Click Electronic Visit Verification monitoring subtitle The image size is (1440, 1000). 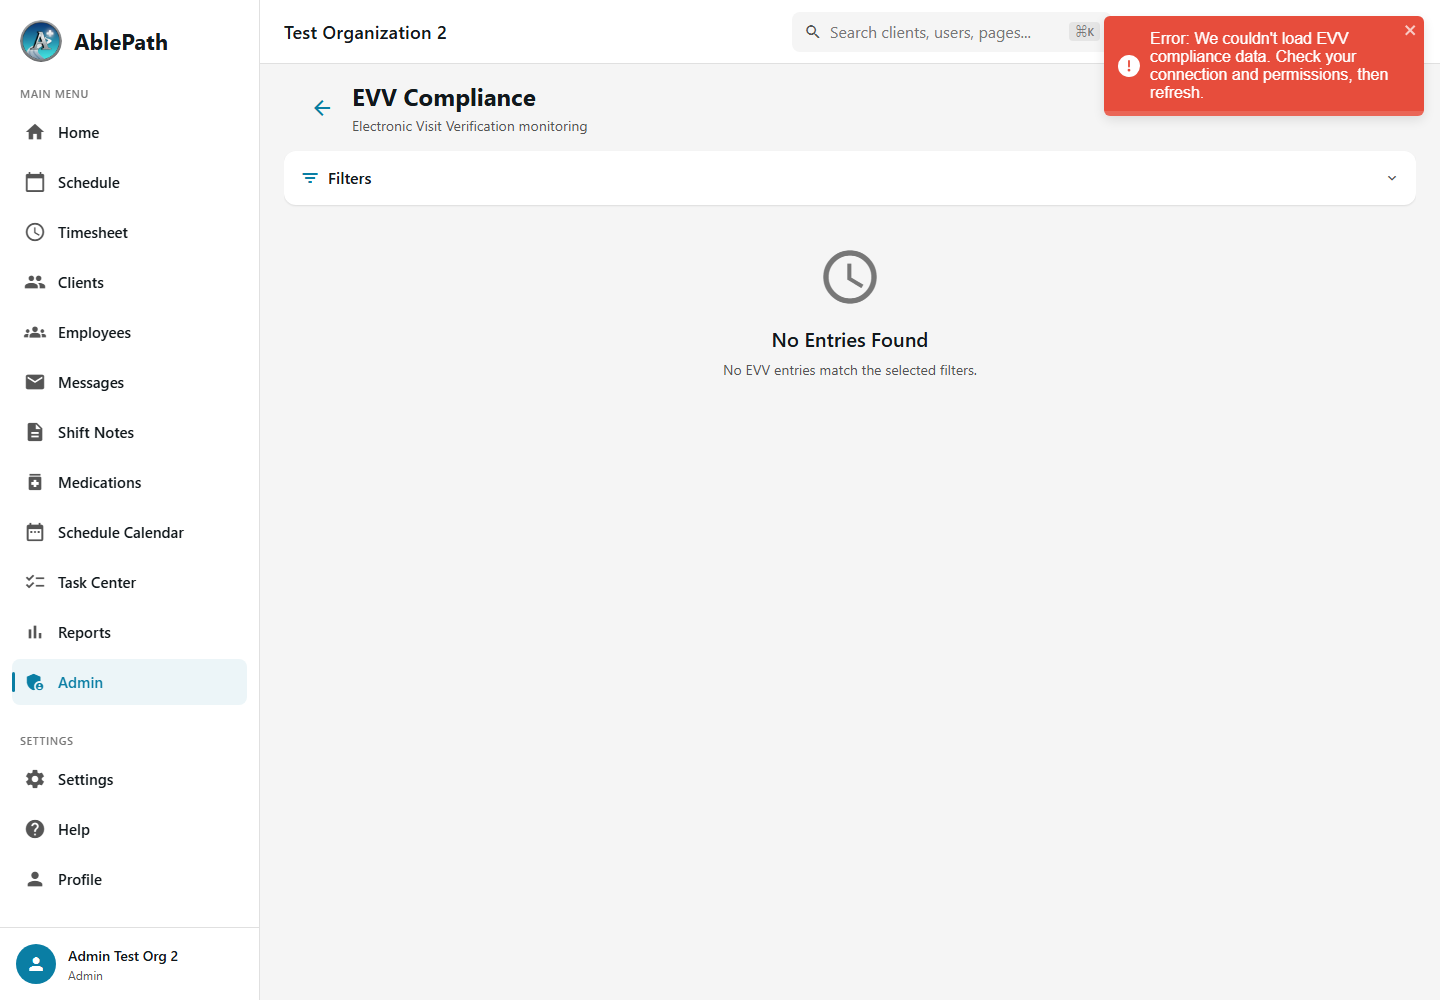470,126
